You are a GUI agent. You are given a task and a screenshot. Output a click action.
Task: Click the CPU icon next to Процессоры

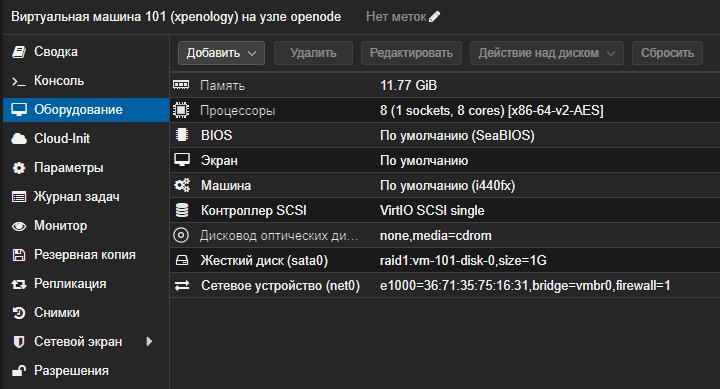(x=181, y=110)
